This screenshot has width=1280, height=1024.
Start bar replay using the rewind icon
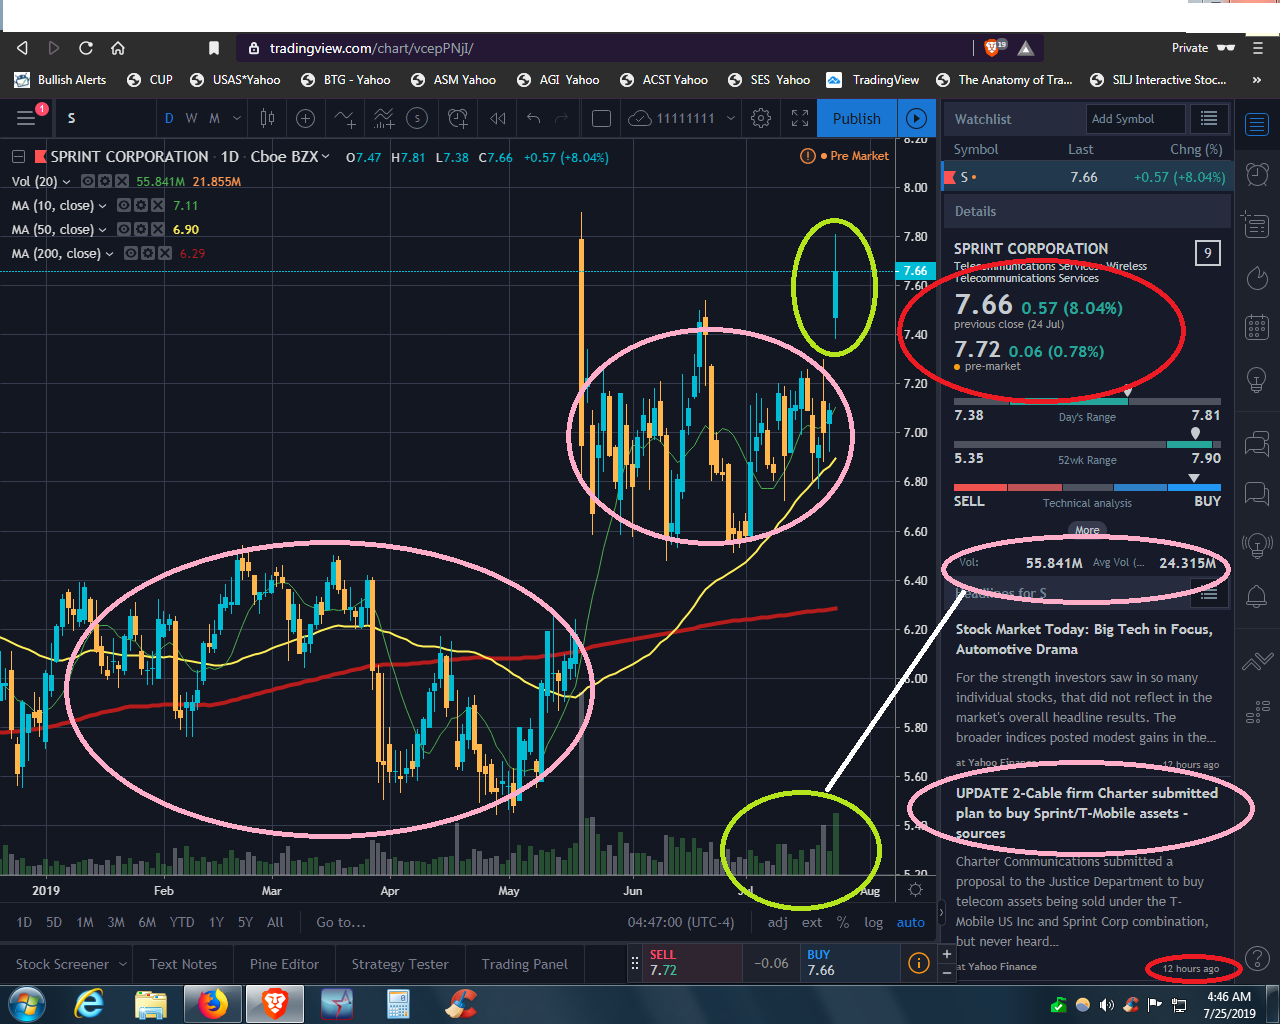point(498,119)
